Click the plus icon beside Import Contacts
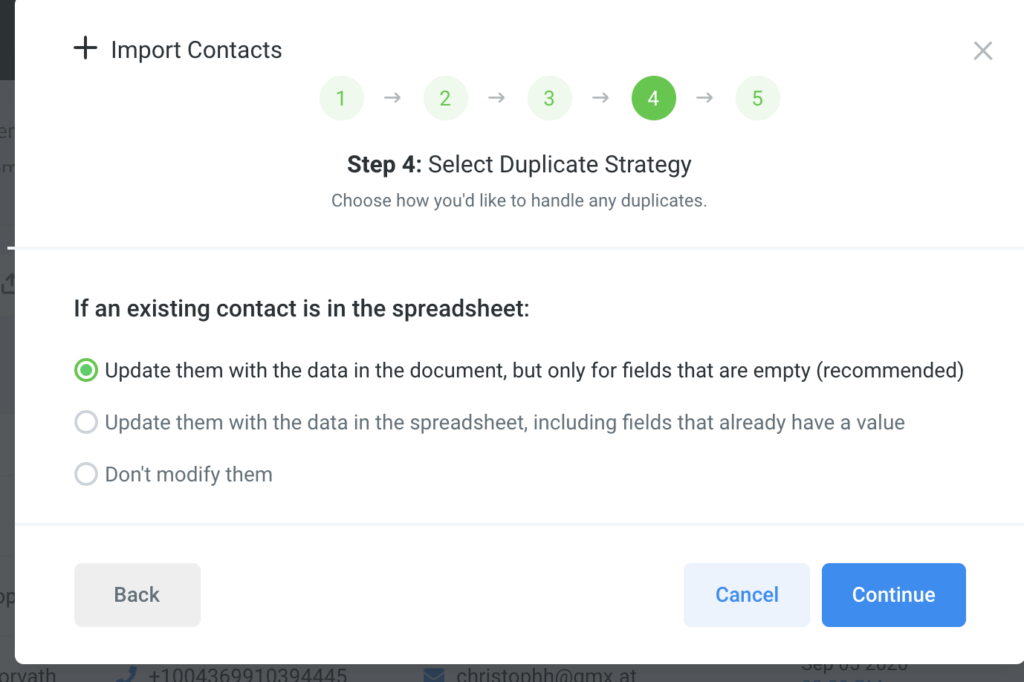Screen dimensions: 1024x682 pyautogui.click(x=86, y=49)
